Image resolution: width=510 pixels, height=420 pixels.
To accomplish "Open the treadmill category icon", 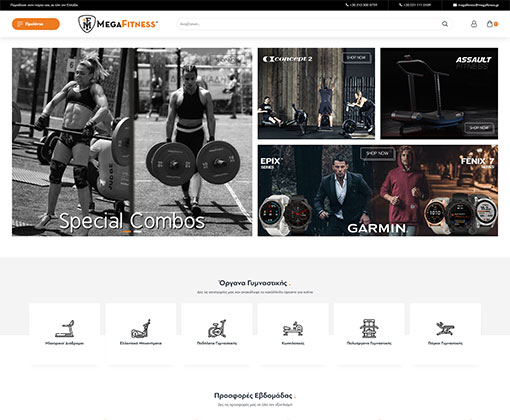I will [x=65, y=328].
